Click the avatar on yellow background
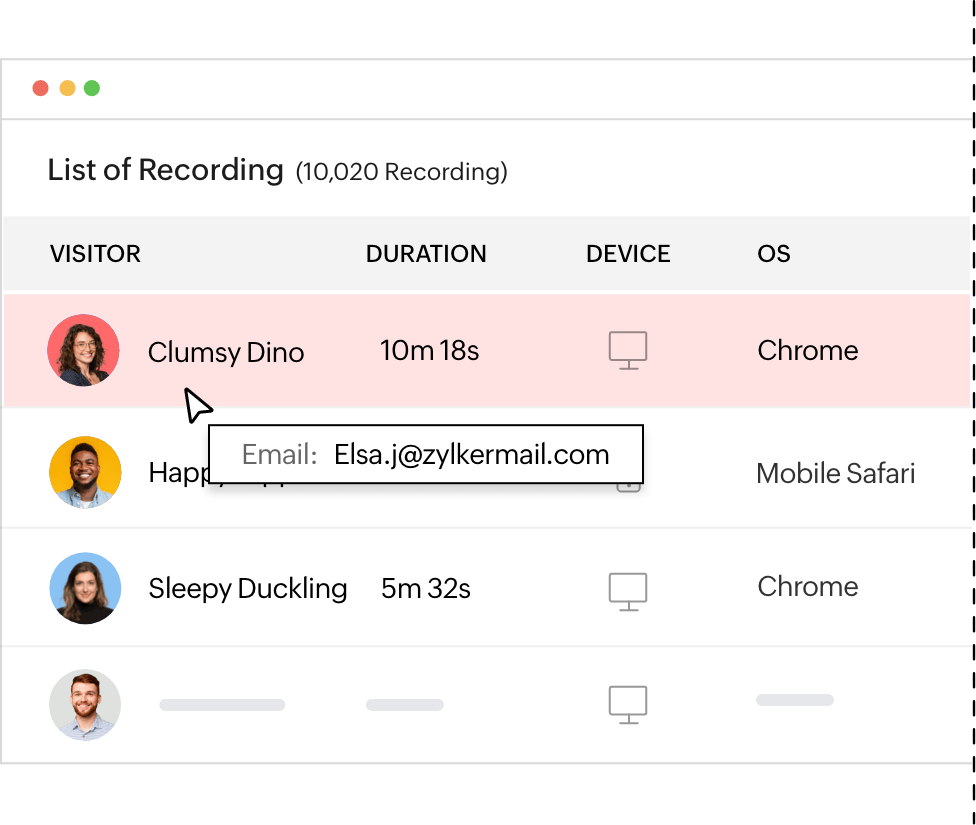The height and width of the screenshot is (825, 976). (85, 472)
